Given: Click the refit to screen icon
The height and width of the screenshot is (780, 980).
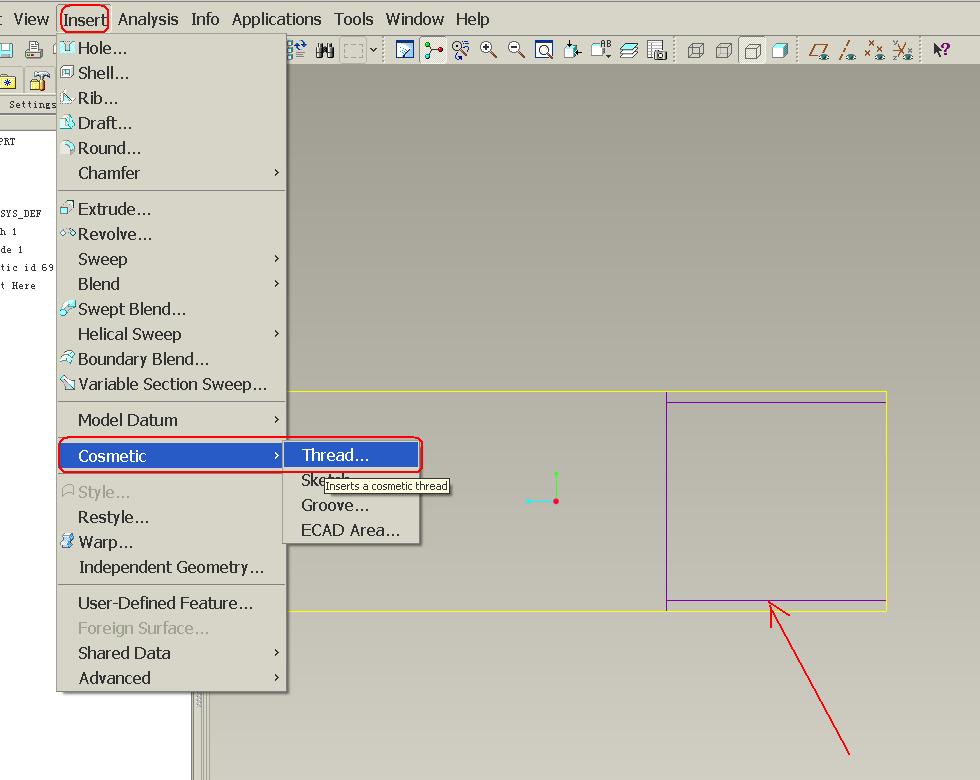Looking at the screenshot, I should (544, 50).
